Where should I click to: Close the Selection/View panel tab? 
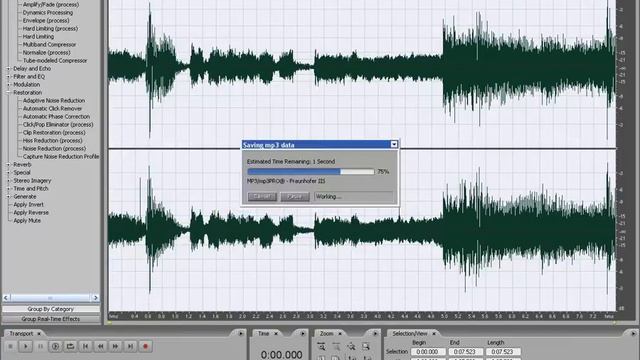click(434, 333)
